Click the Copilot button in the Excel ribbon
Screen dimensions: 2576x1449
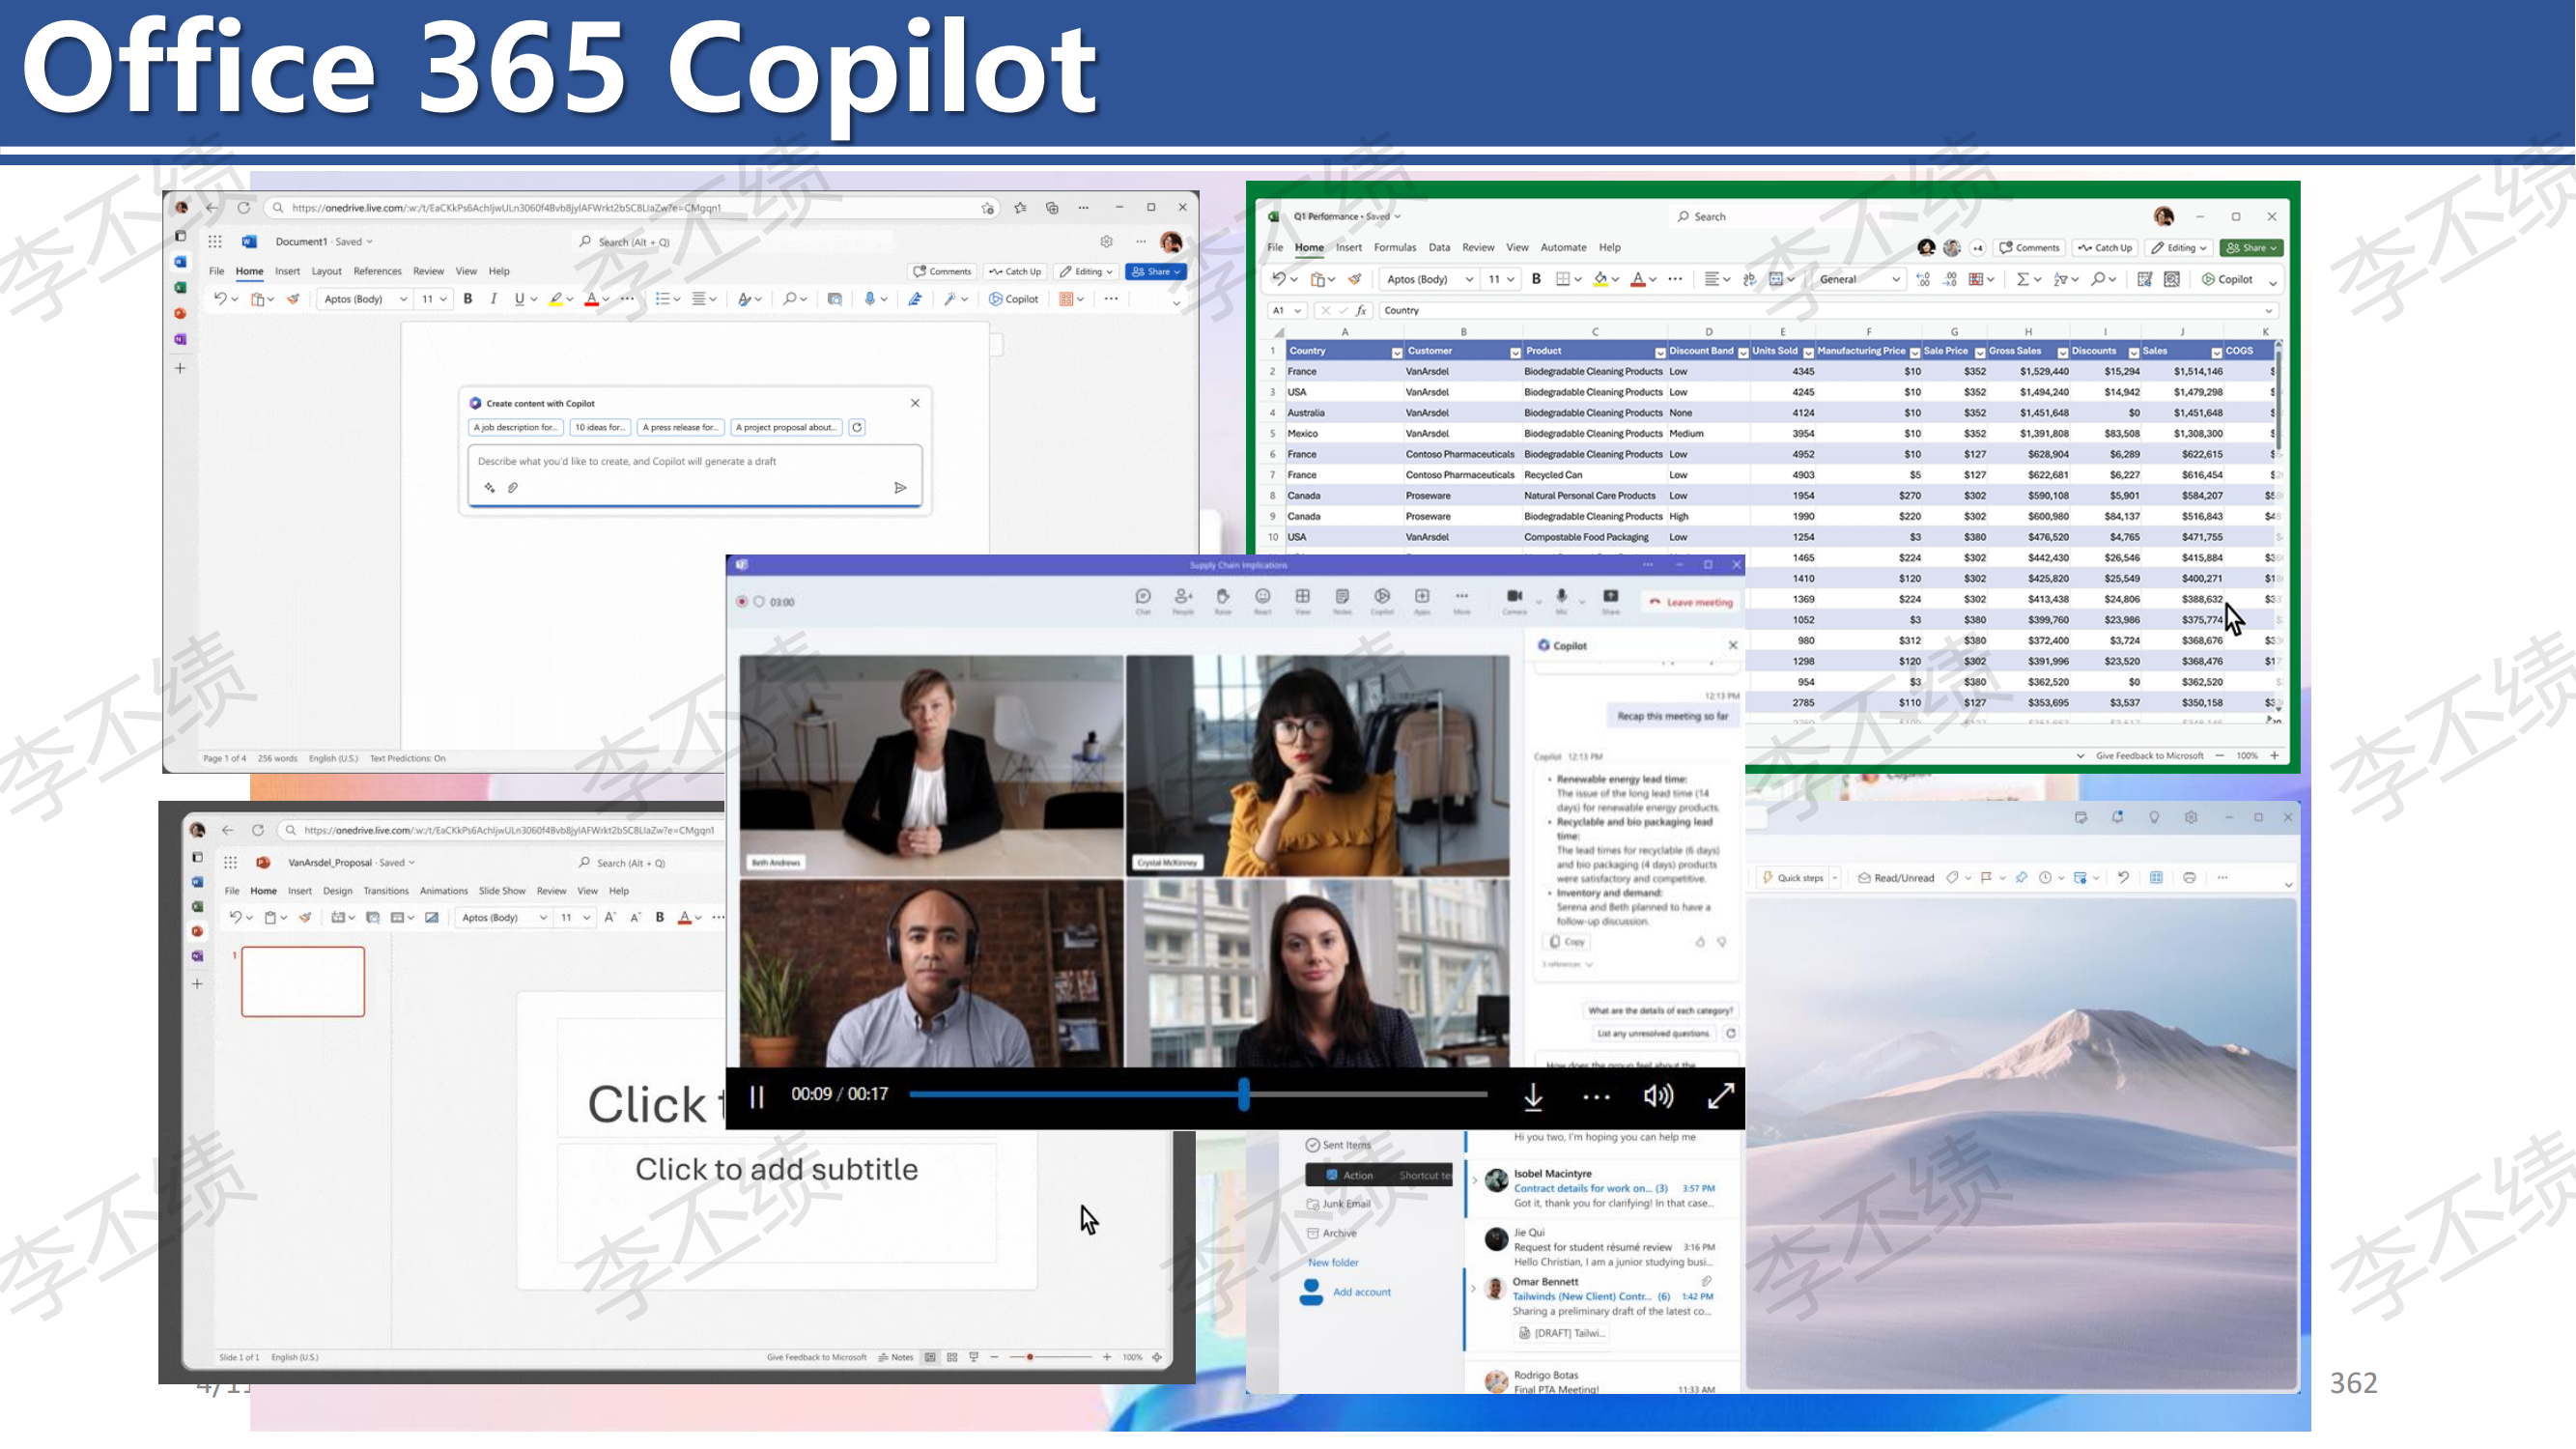point(2227,279)
